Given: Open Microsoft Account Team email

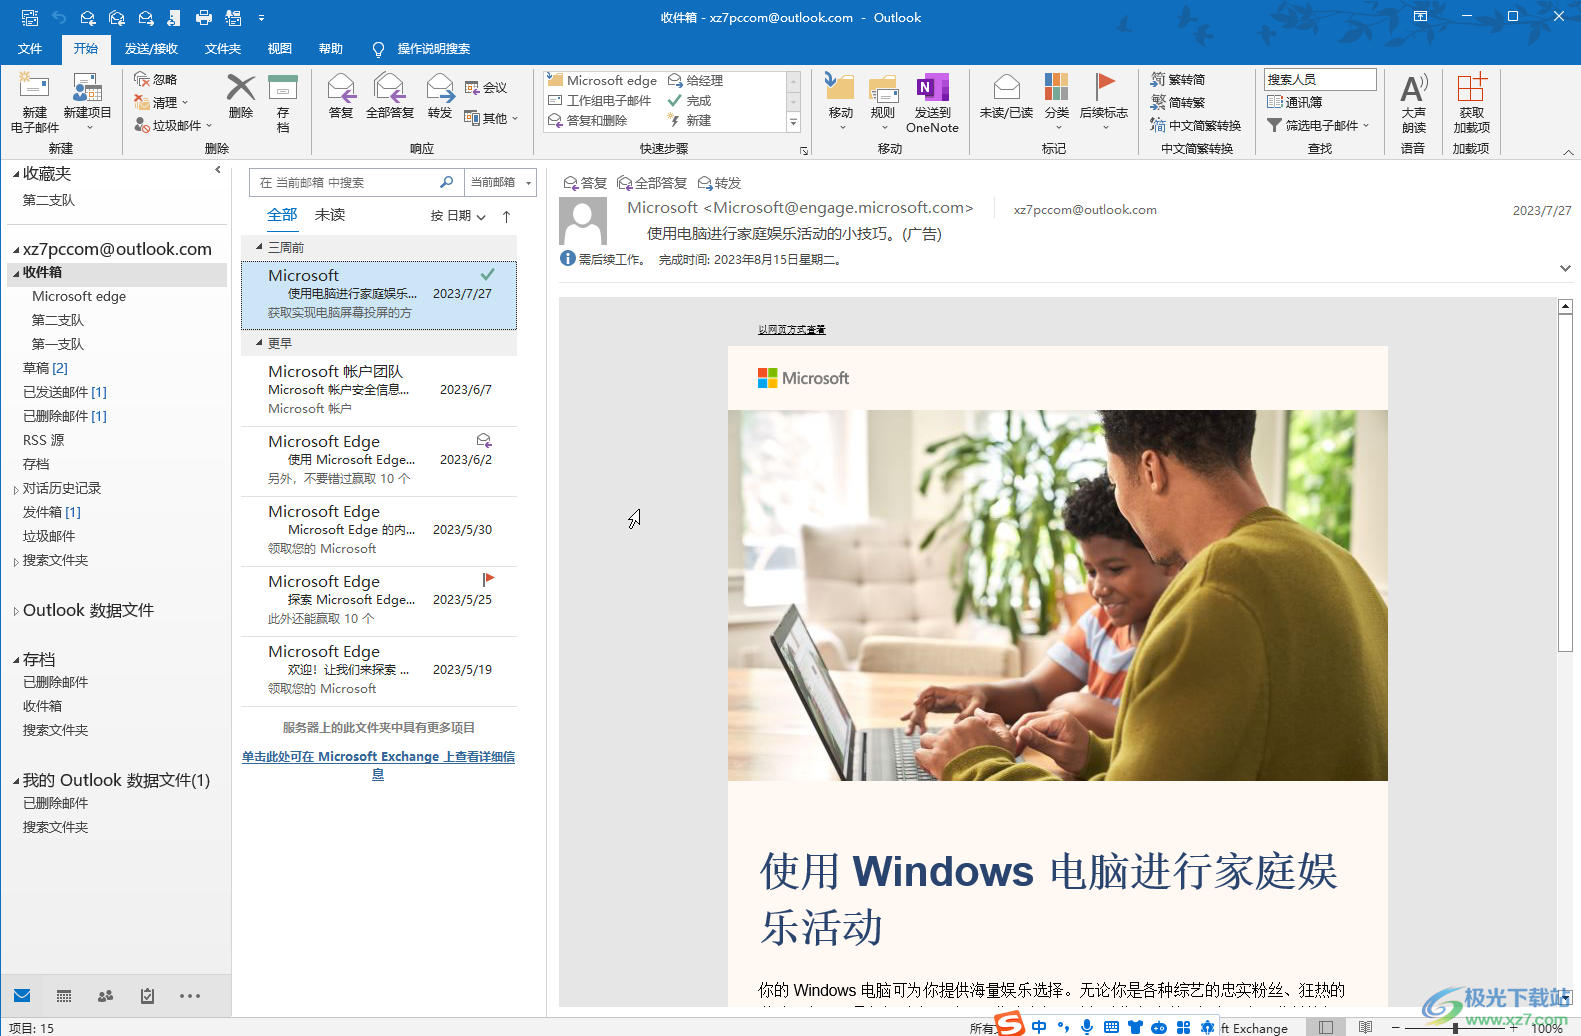Looking at the screenshot, I should [378, 390].
